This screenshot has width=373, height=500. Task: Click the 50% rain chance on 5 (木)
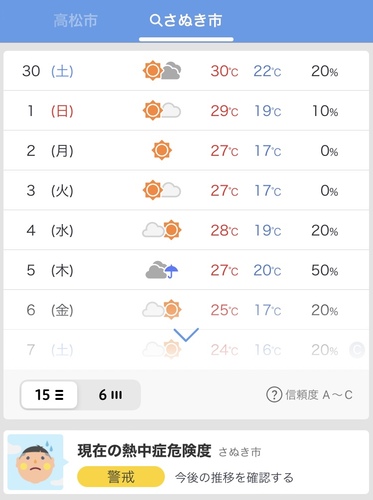[x=325, y=270]
